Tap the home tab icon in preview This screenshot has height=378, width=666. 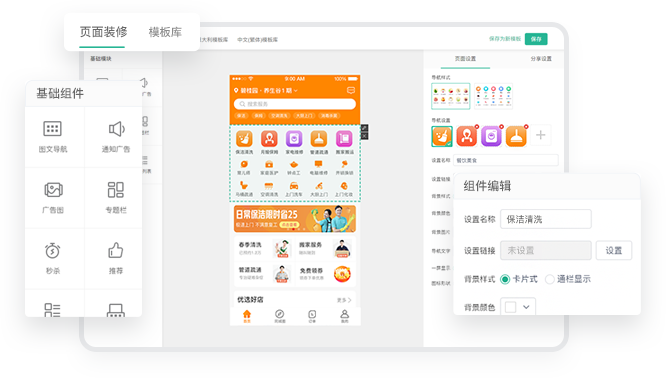(247, 314)
